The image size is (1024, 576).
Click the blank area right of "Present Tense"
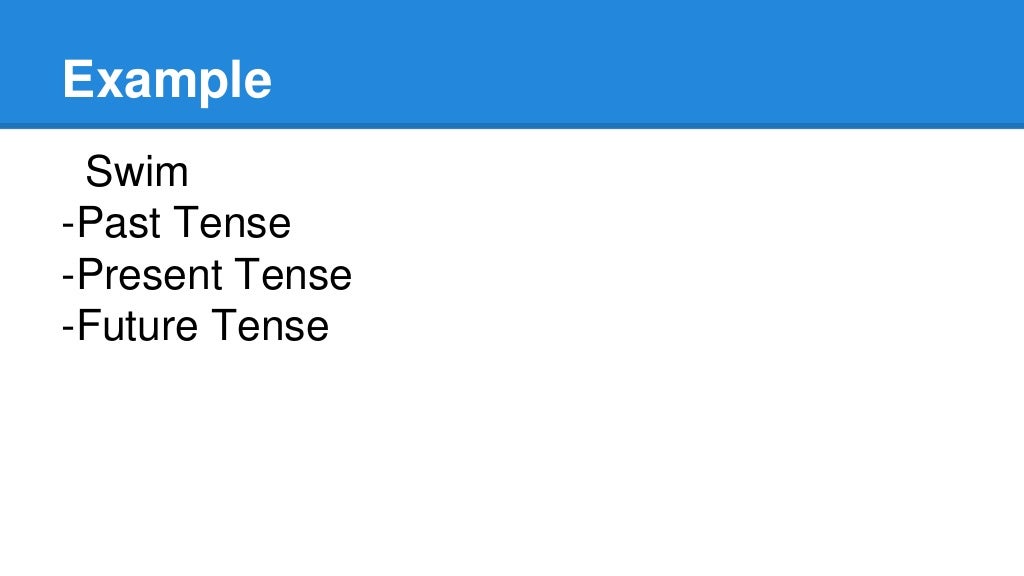point(650,275)
